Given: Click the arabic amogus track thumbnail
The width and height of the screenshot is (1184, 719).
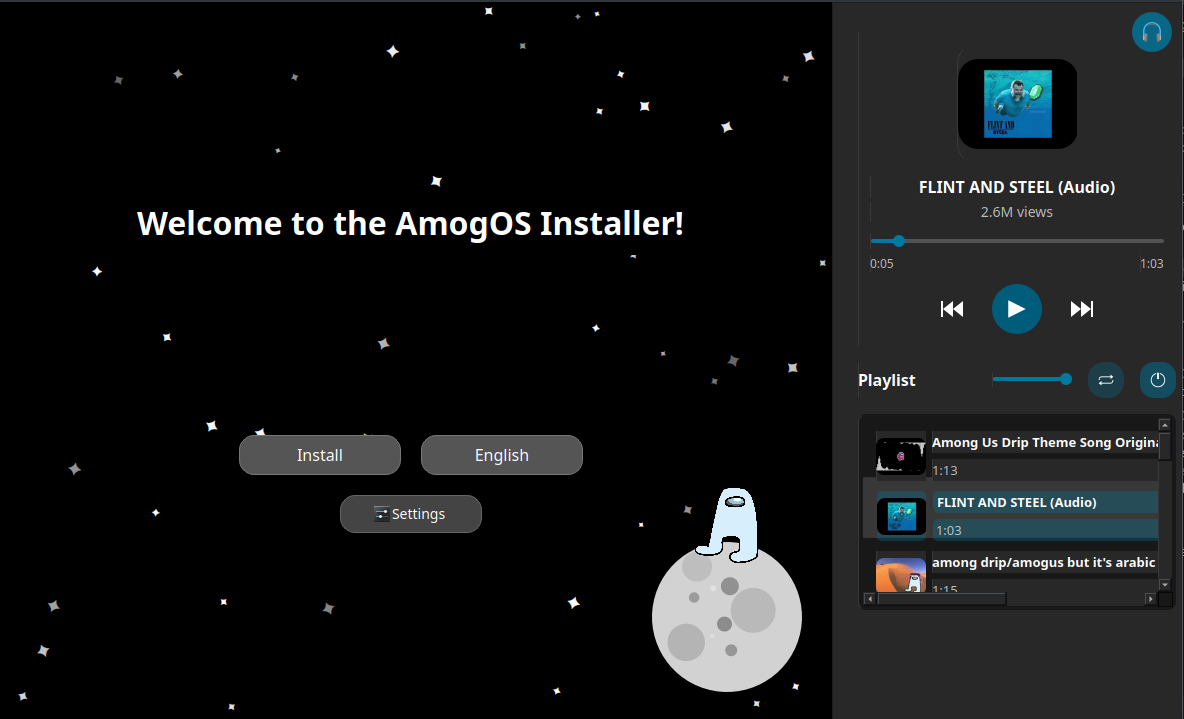Looking at the screenshot, I should tap(901, 575).
